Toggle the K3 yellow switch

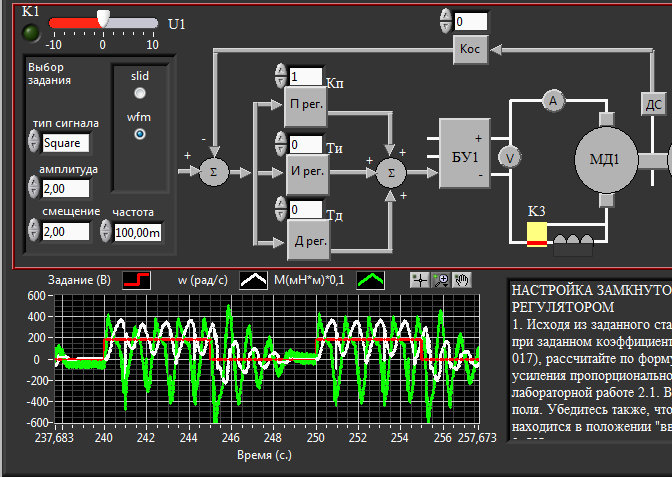click(x=537, y=234)
